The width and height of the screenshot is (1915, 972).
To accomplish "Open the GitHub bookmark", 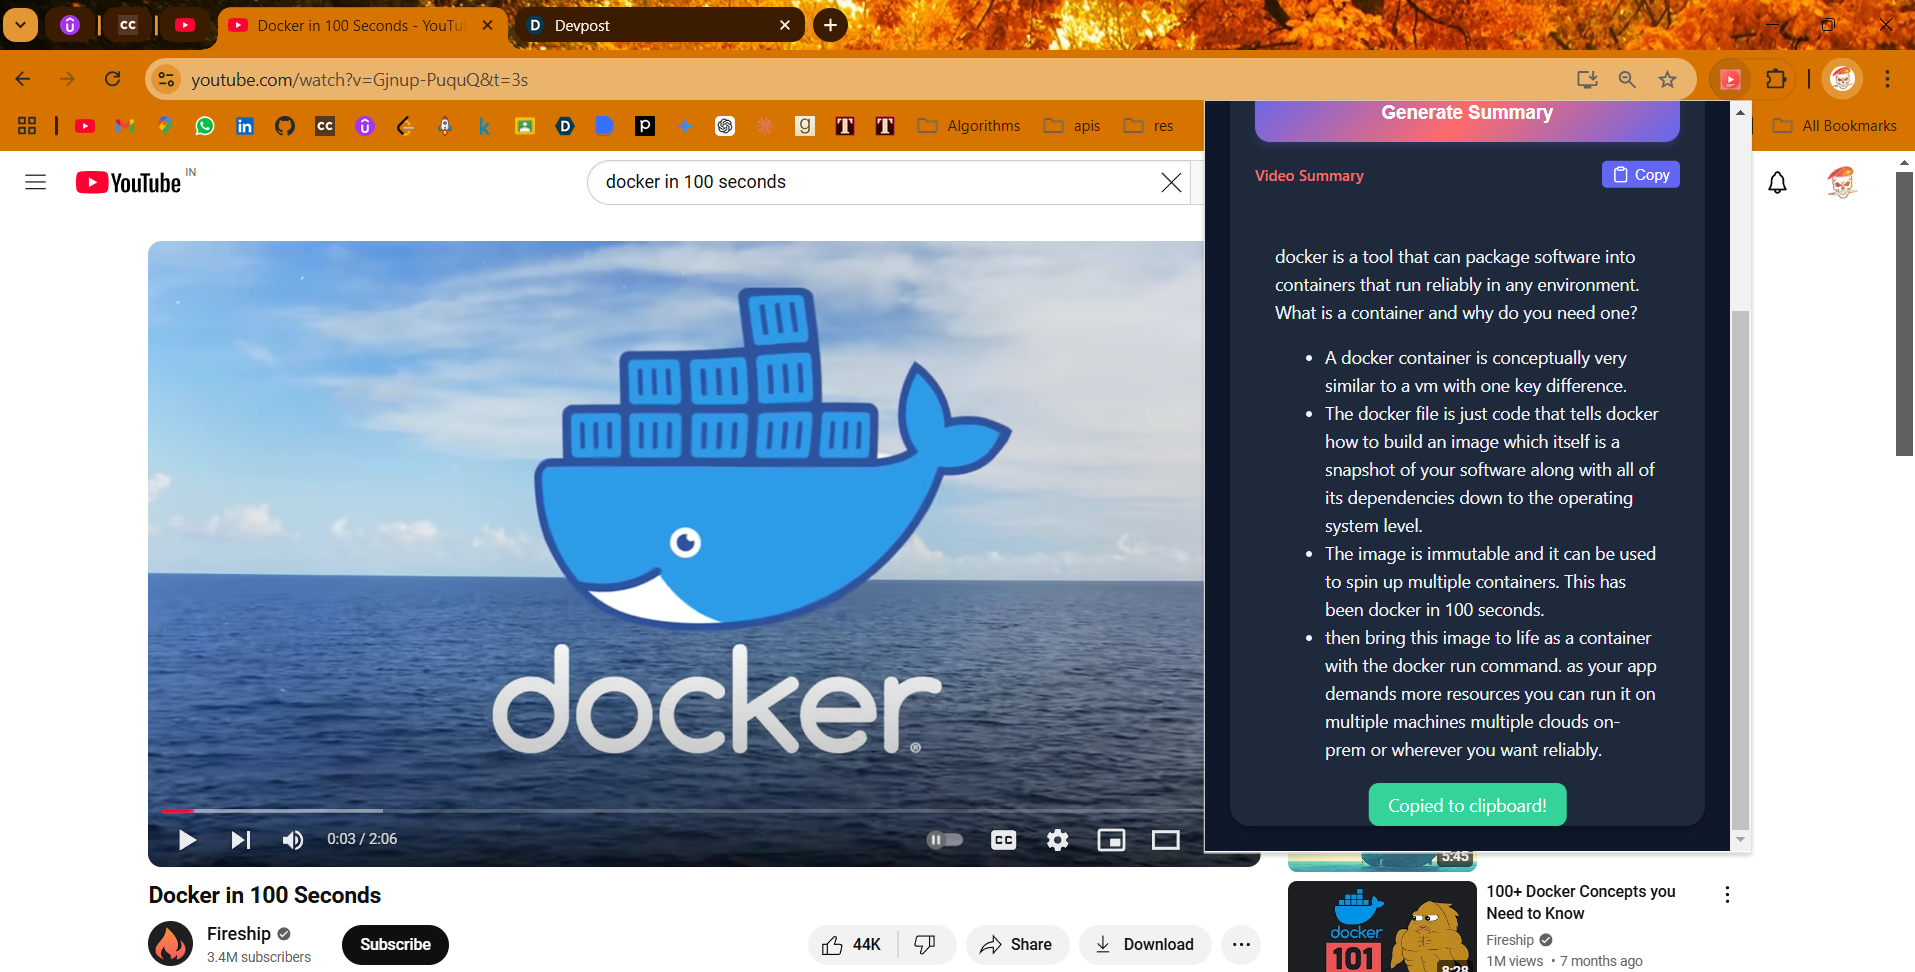I will tap(285, 126).
